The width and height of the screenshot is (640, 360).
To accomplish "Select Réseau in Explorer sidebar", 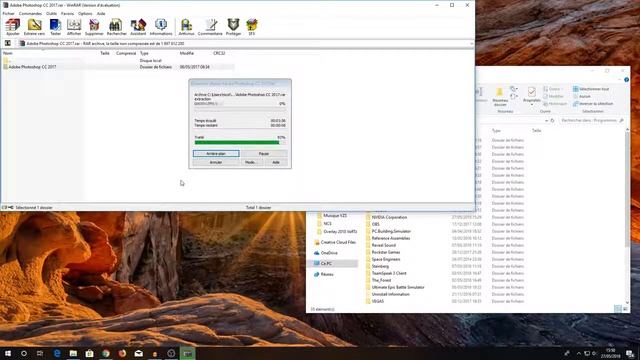I will (324, 274).
